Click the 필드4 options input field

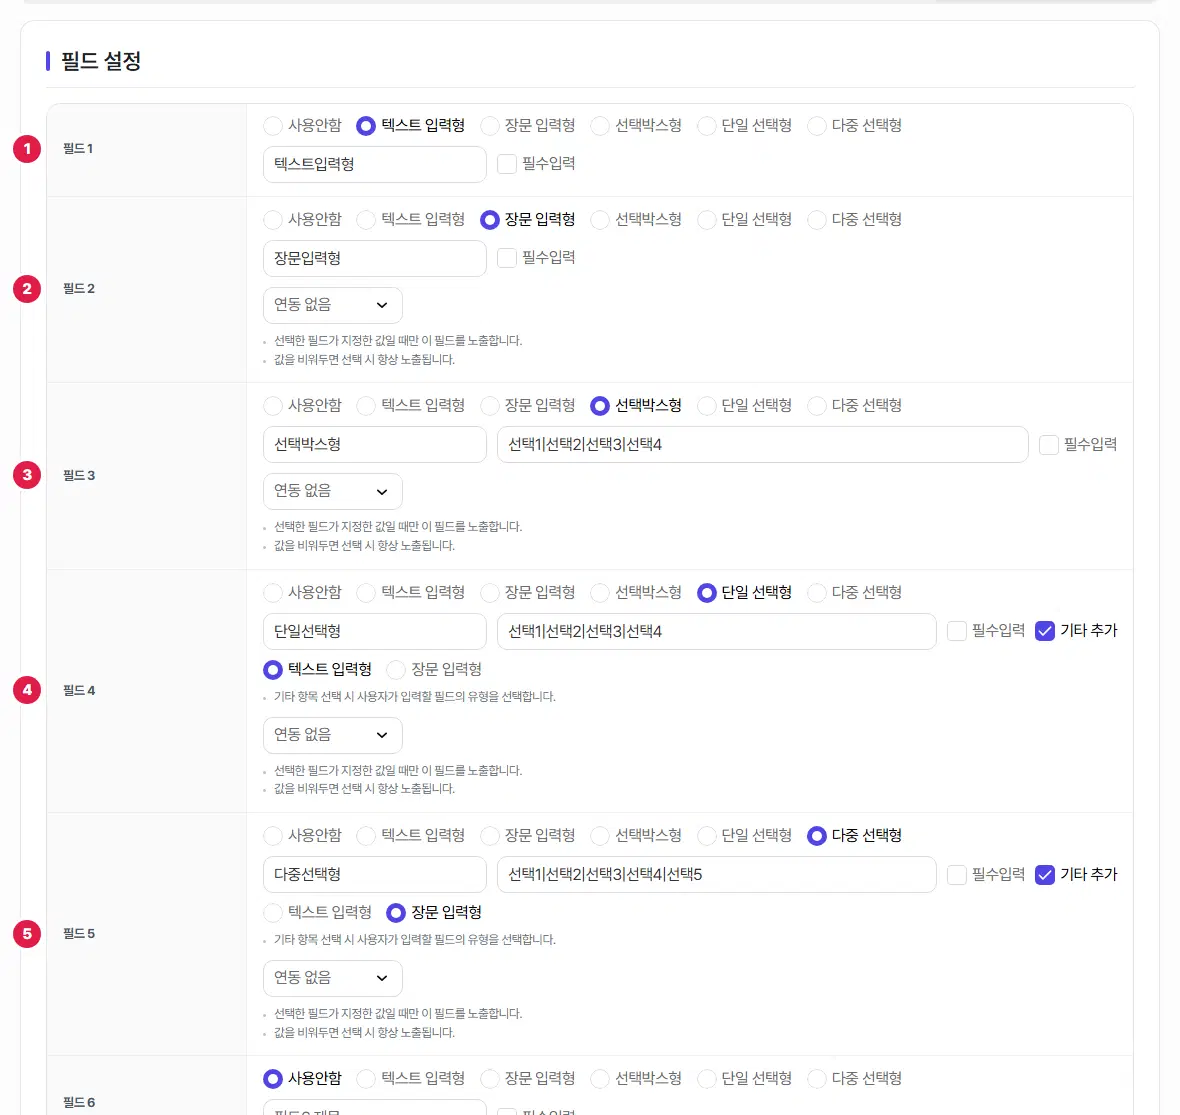click(x=716, y=631)
